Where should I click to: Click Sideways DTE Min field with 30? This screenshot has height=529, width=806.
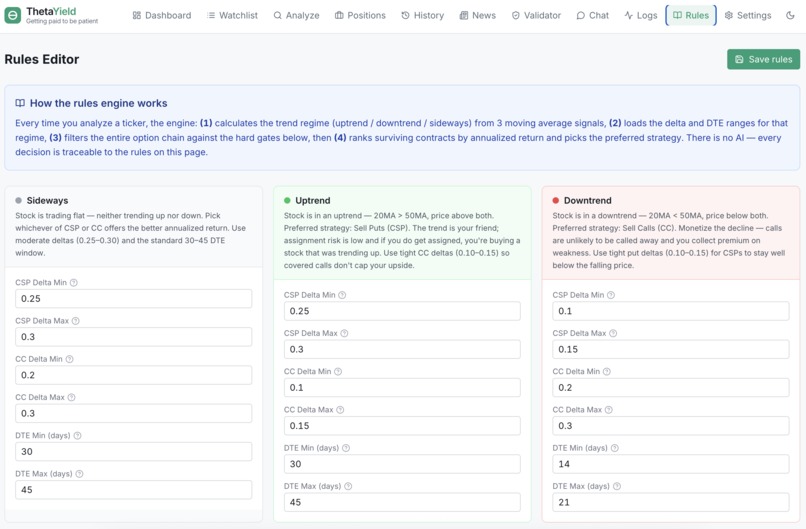(134, 451)
